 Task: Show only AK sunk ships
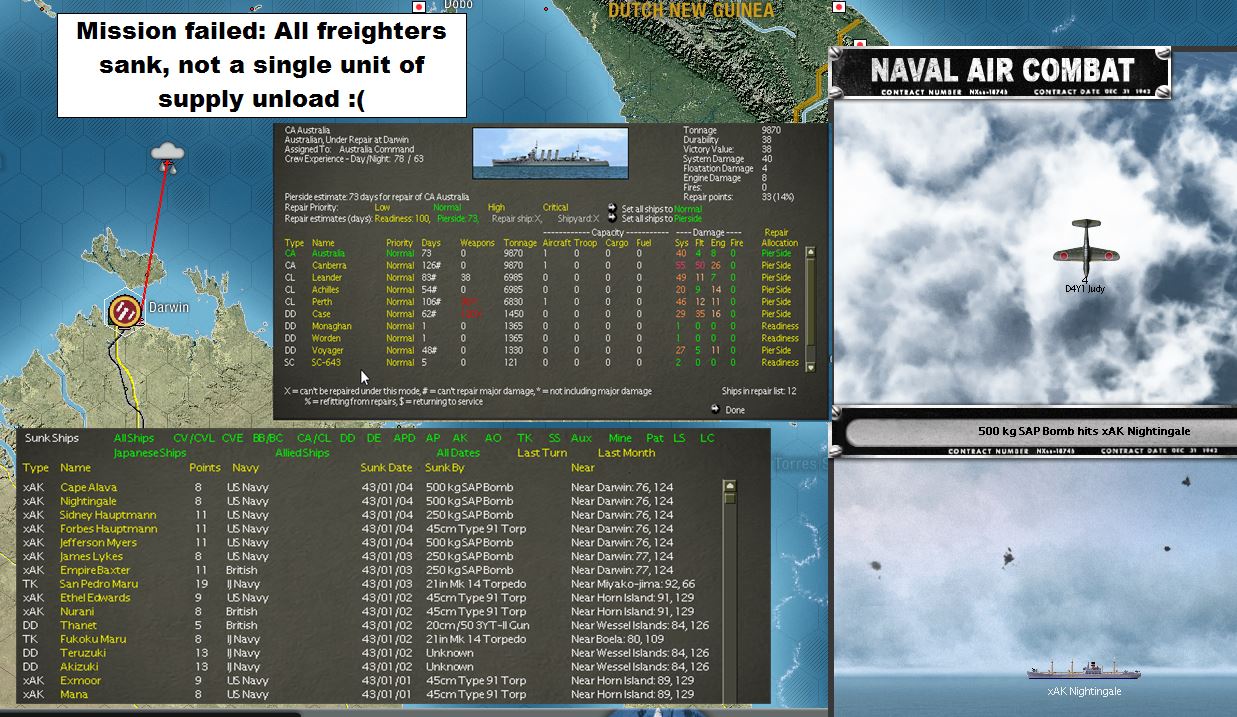tap(460, 439)
